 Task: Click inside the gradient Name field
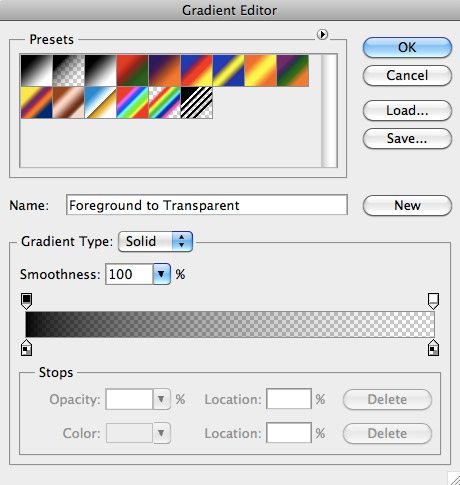[x=207, y=205]
